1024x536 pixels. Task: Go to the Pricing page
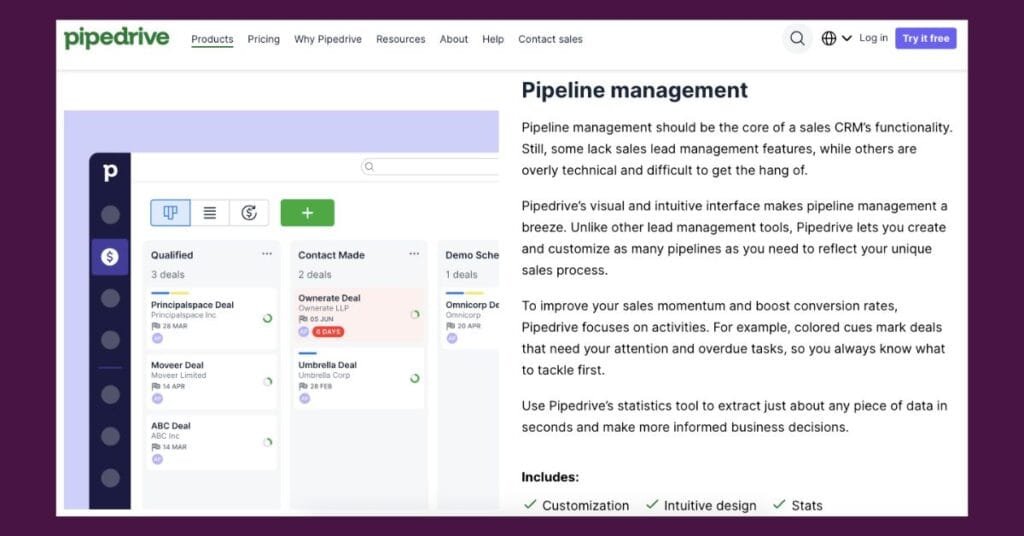click(263, 39)
